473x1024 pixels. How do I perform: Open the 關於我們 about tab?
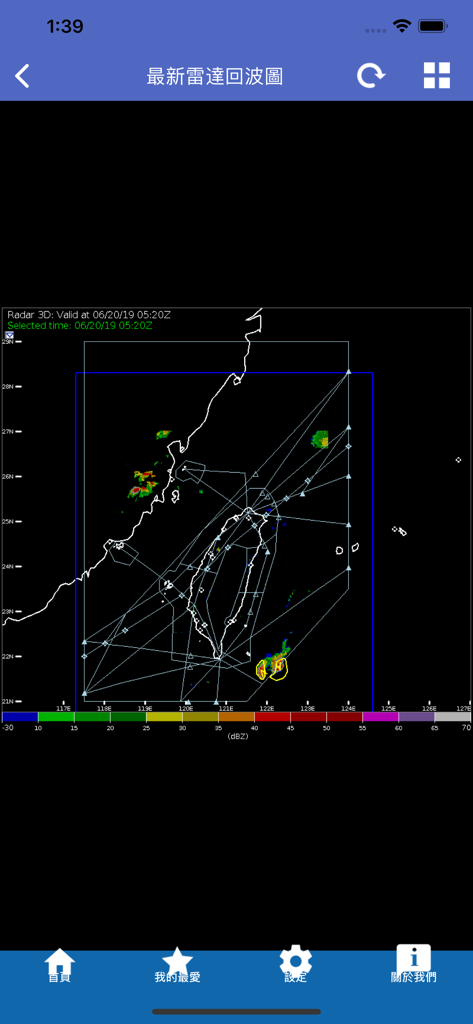(x=414, y=965)
